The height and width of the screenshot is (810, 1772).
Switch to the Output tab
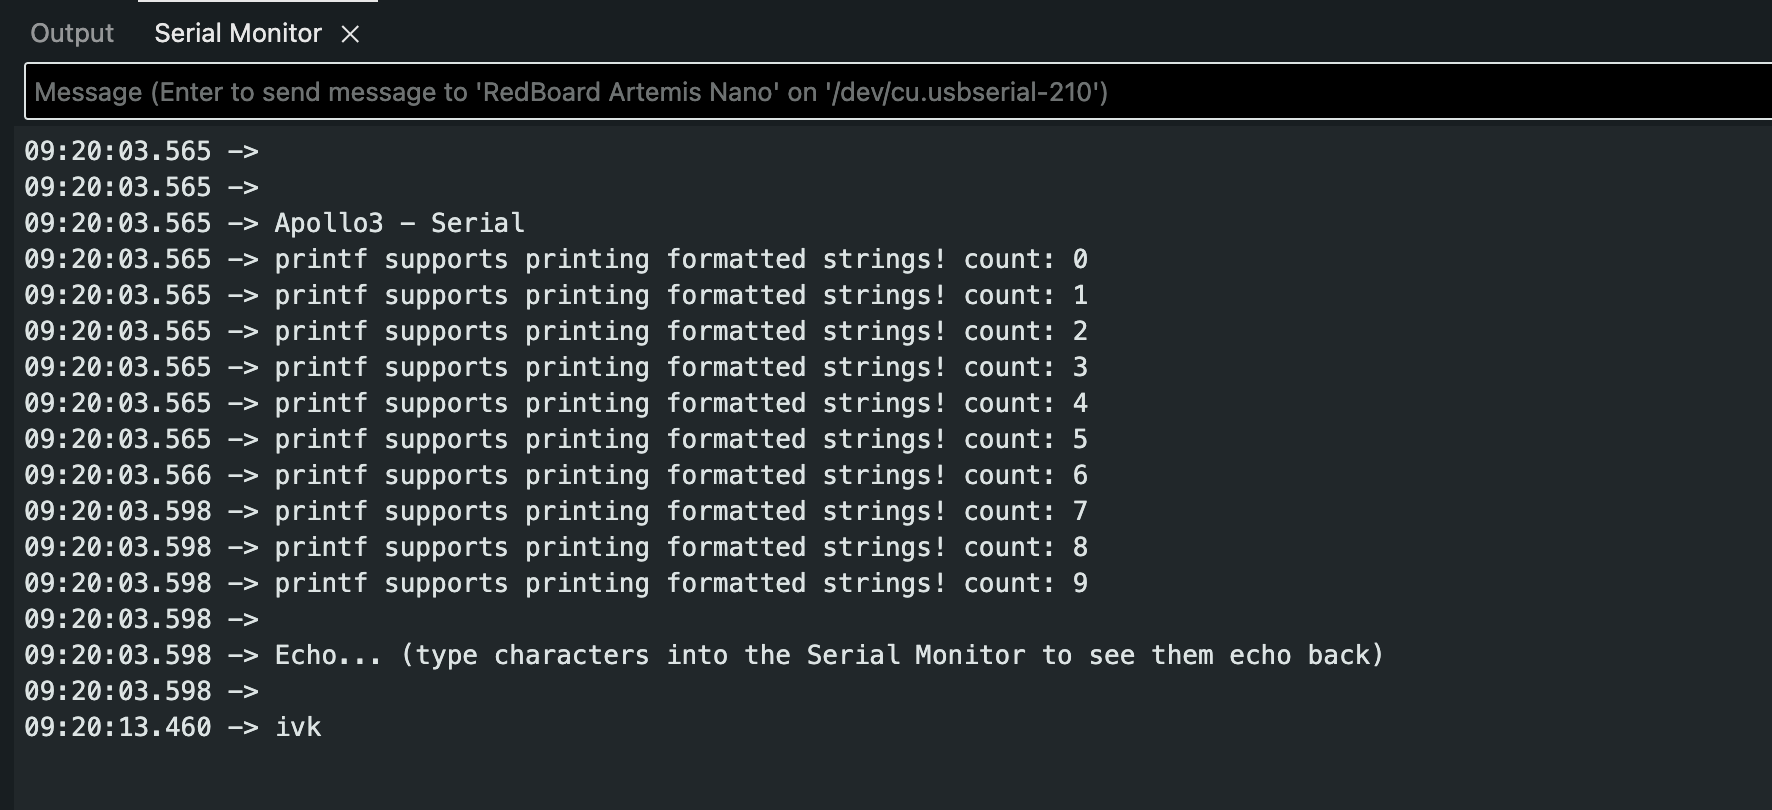[x=71, y=33]
